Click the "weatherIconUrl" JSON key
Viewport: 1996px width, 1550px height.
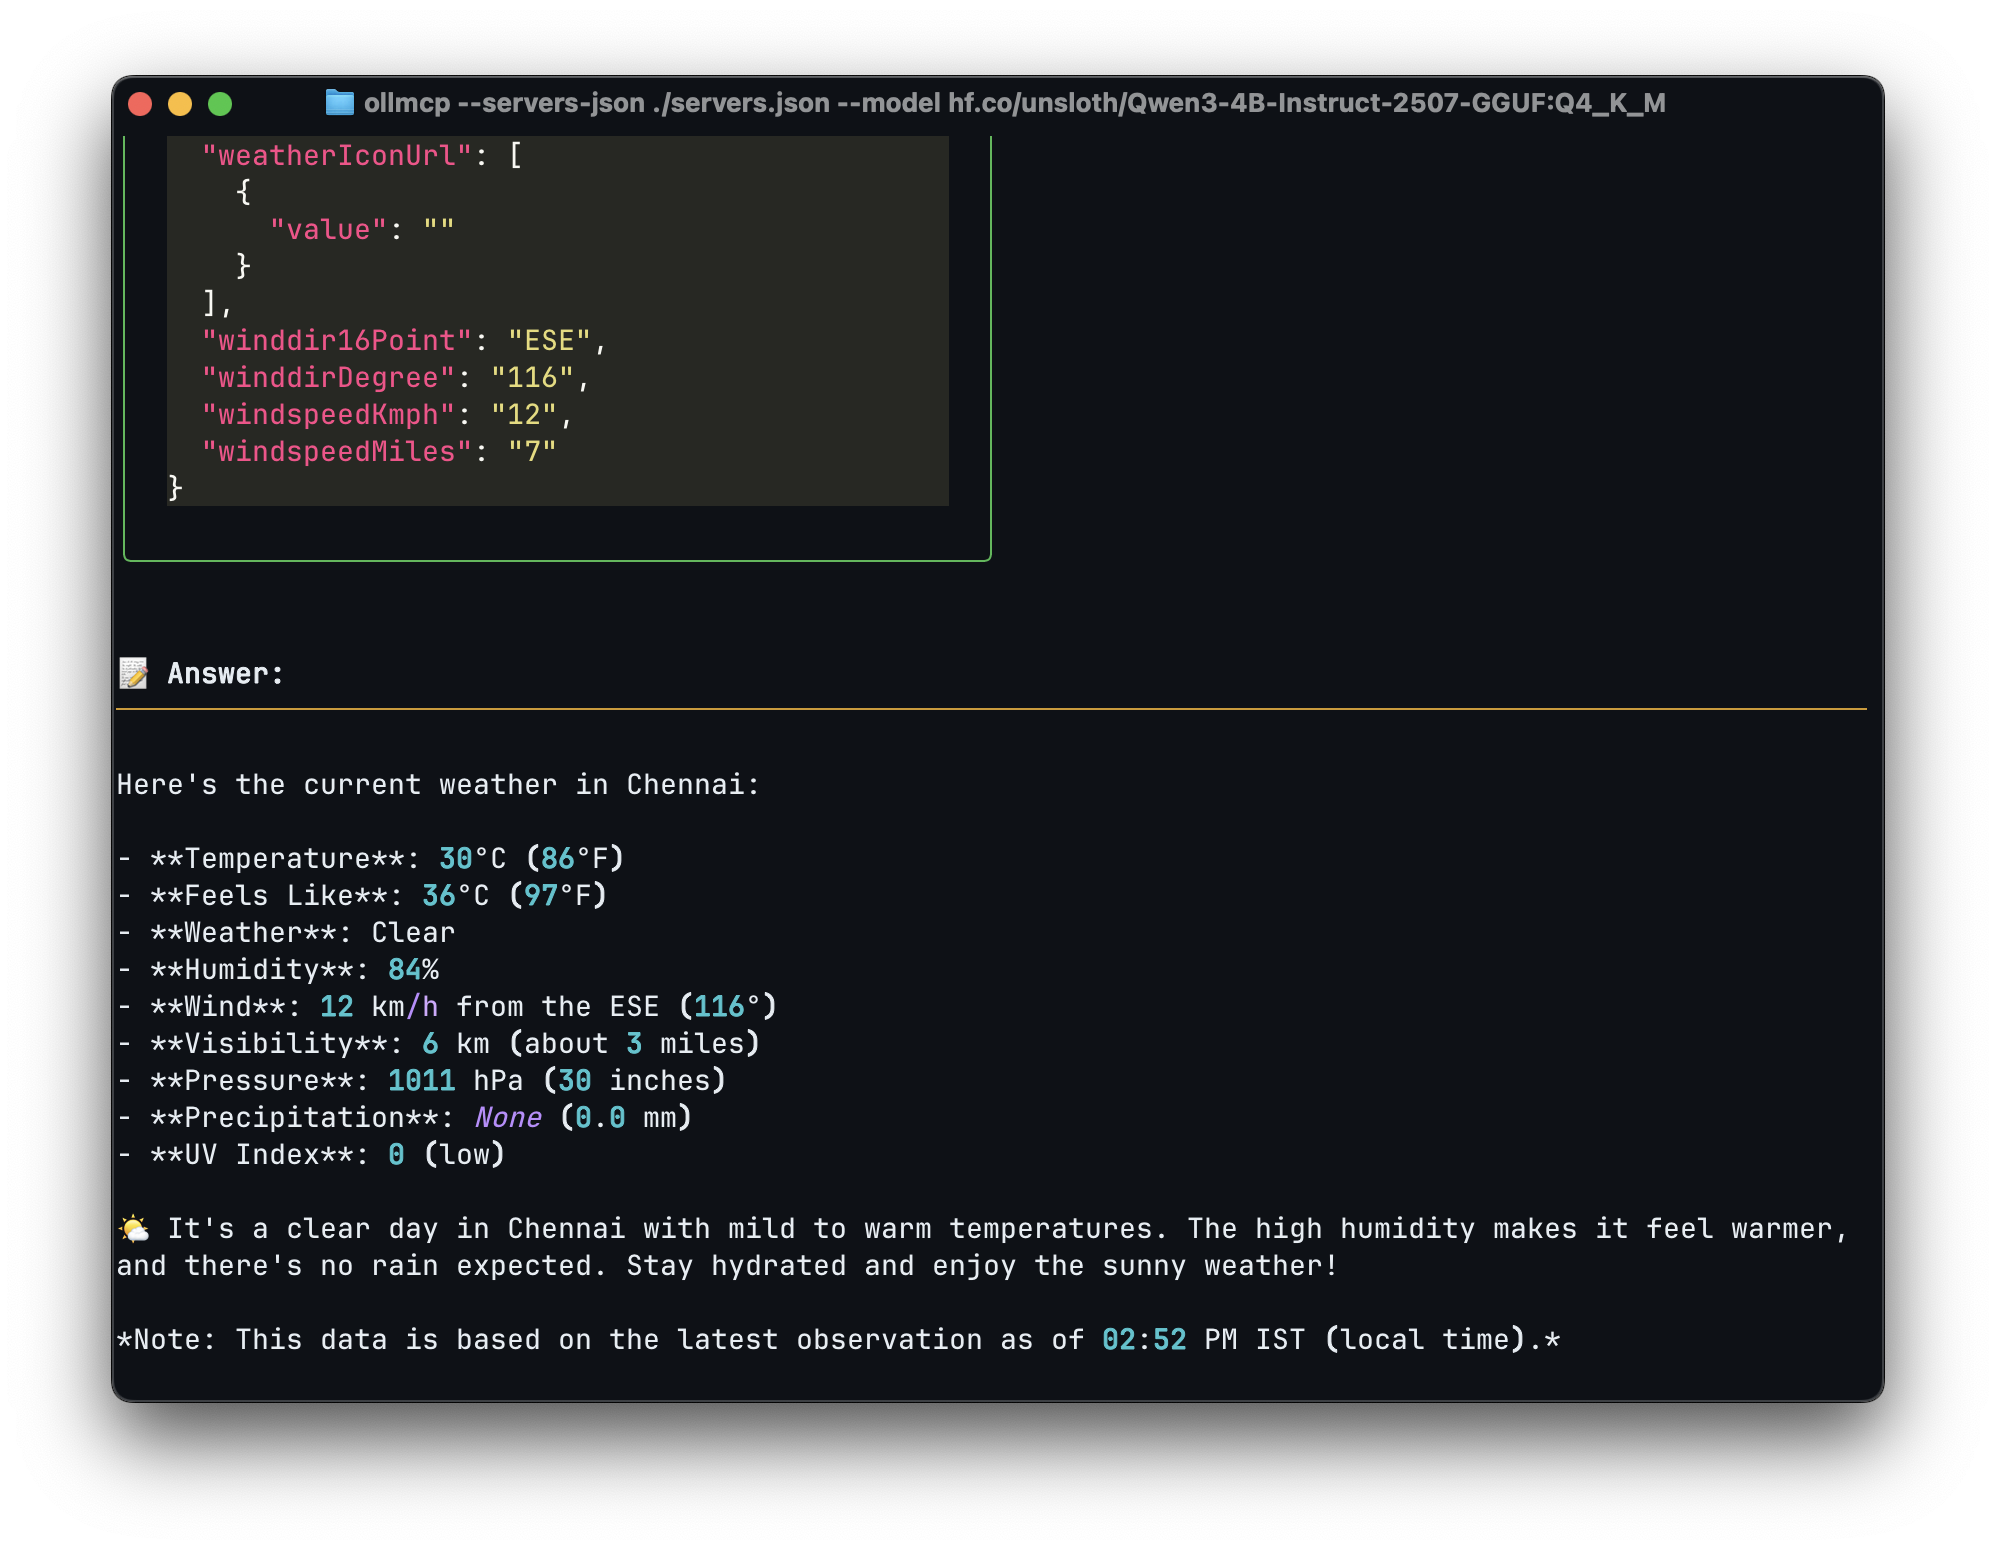(x=336, y=156)
